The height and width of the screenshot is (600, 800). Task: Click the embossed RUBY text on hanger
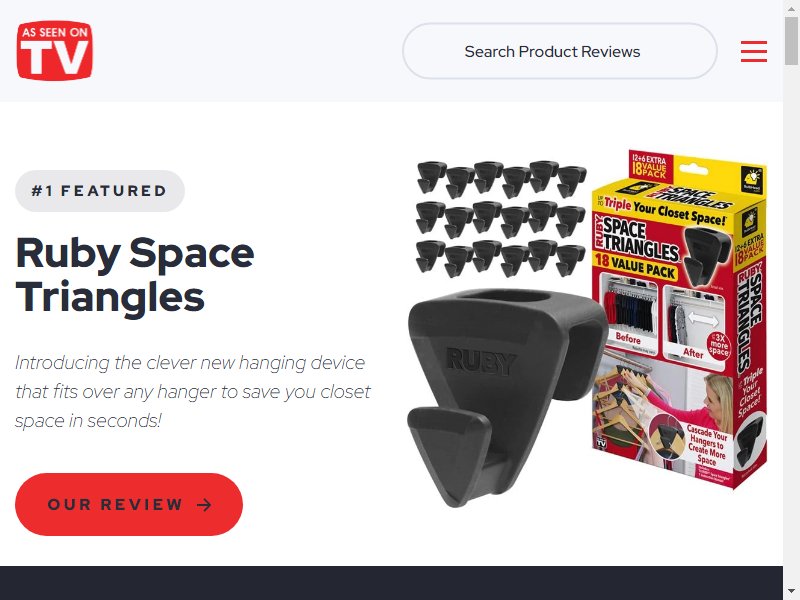481,362
